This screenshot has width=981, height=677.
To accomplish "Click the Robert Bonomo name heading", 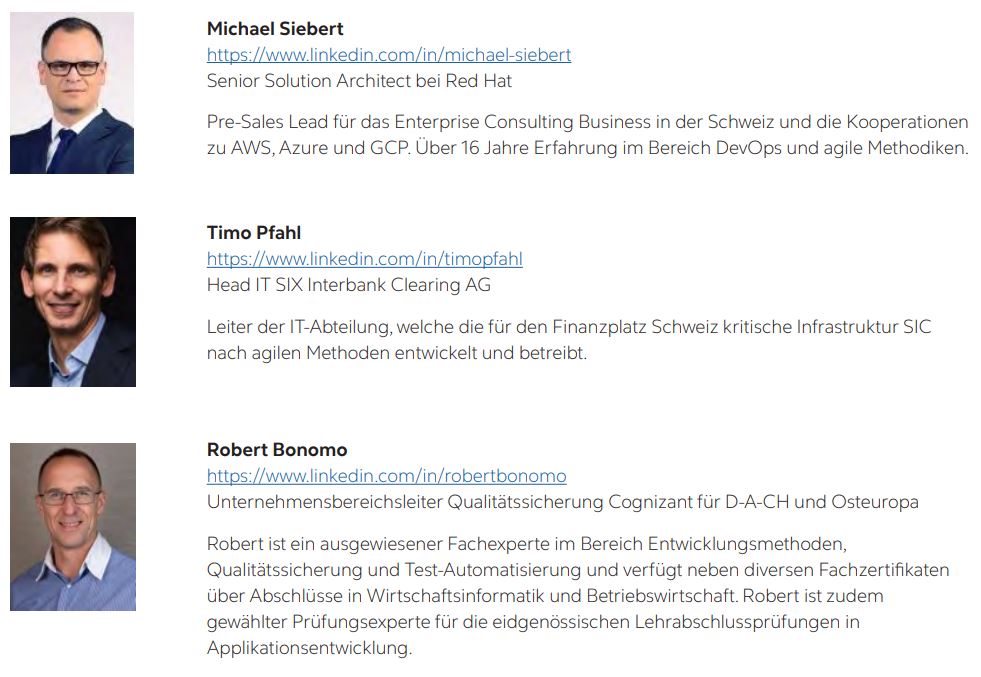I will (x=277, y=450).
